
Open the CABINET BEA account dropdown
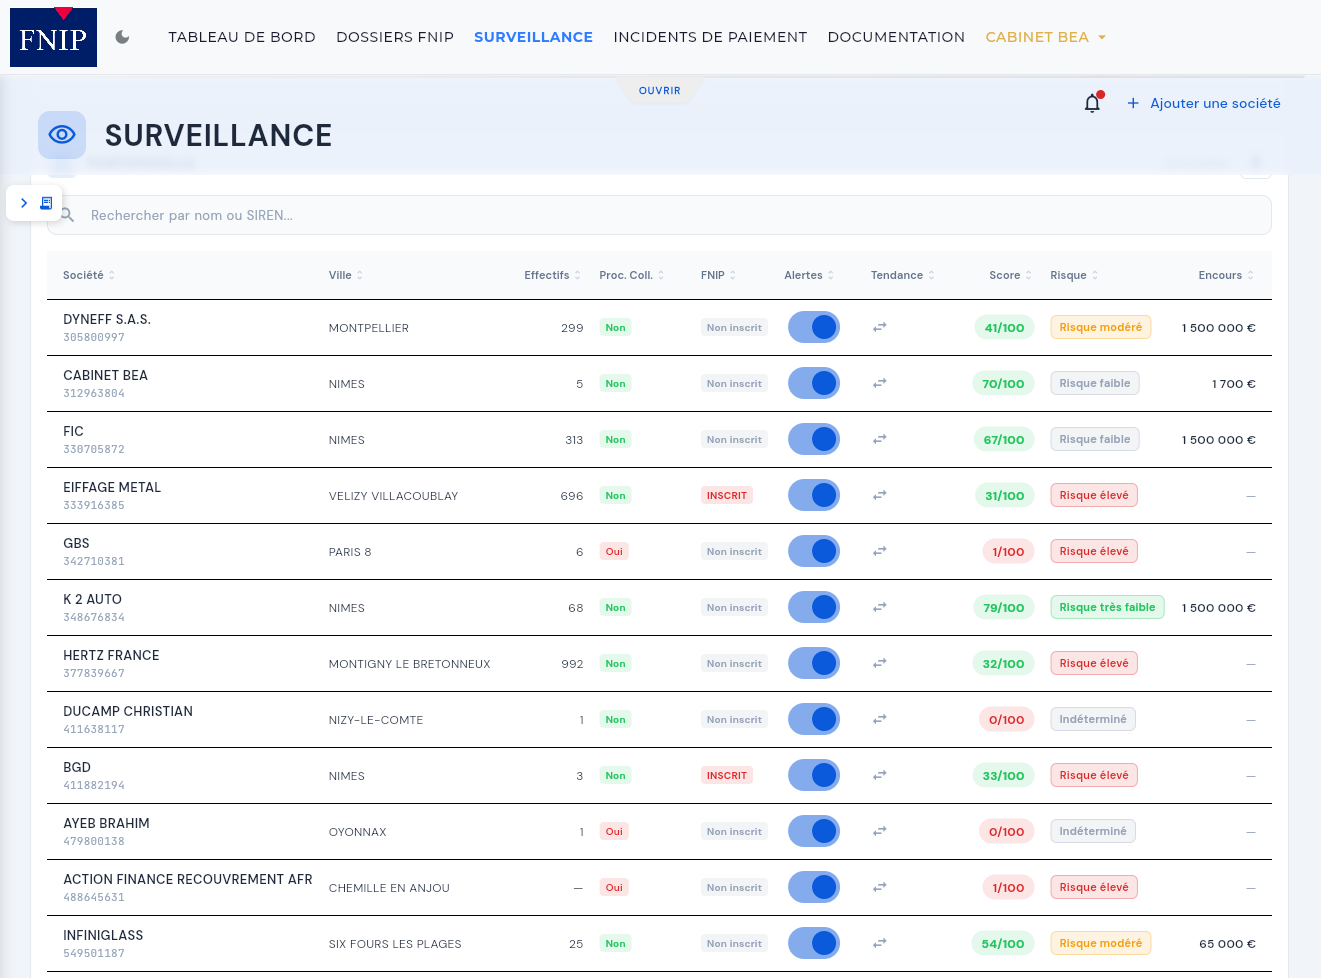tap(1045, 37)
